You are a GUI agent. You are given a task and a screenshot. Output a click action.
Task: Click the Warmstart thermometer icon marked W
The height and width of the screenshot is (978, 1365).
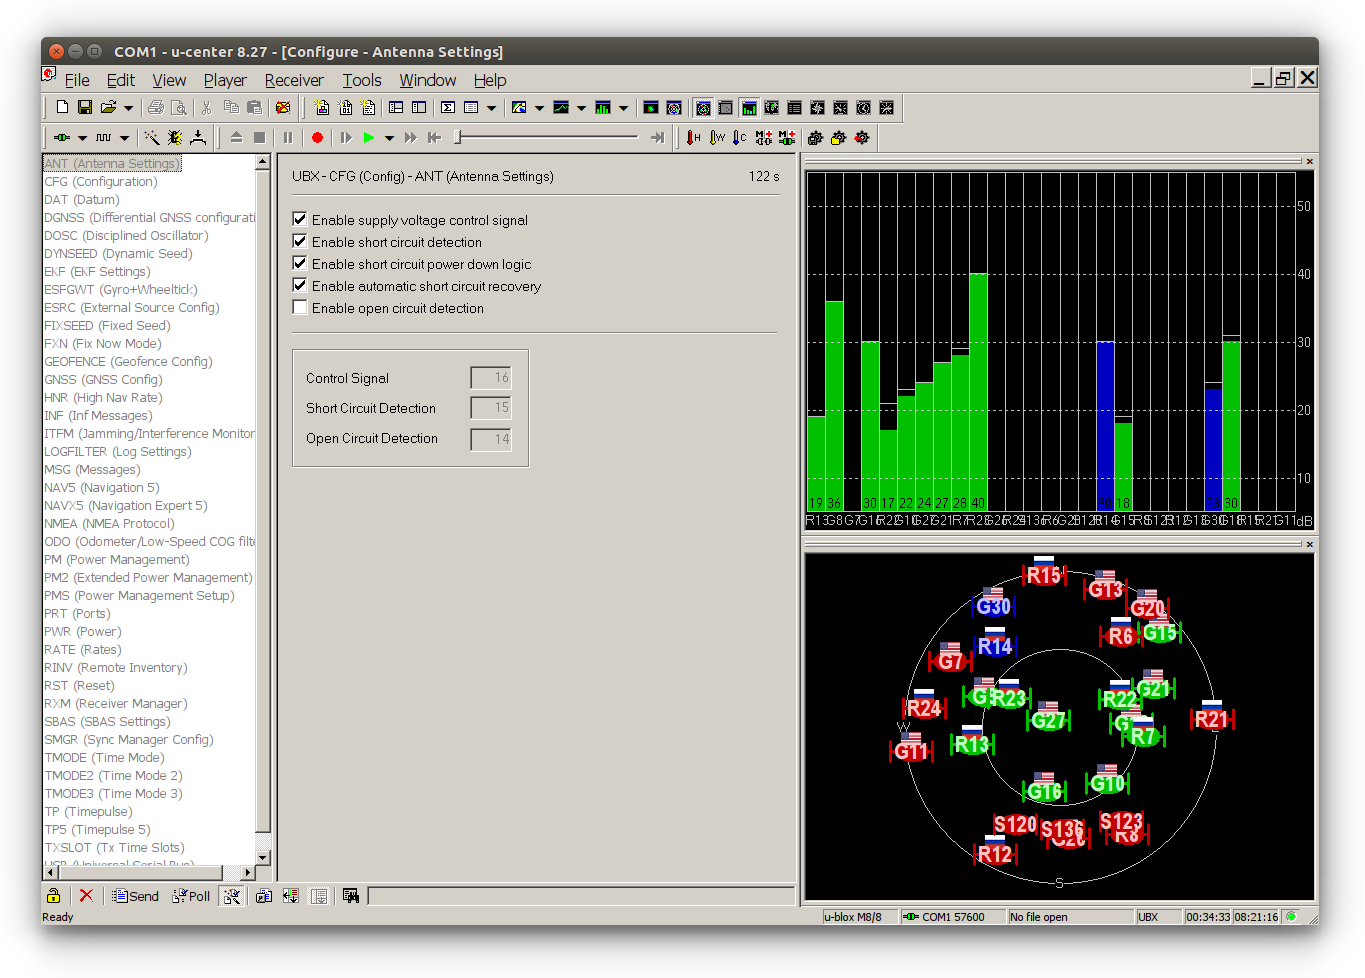click(x=717, y=138)
